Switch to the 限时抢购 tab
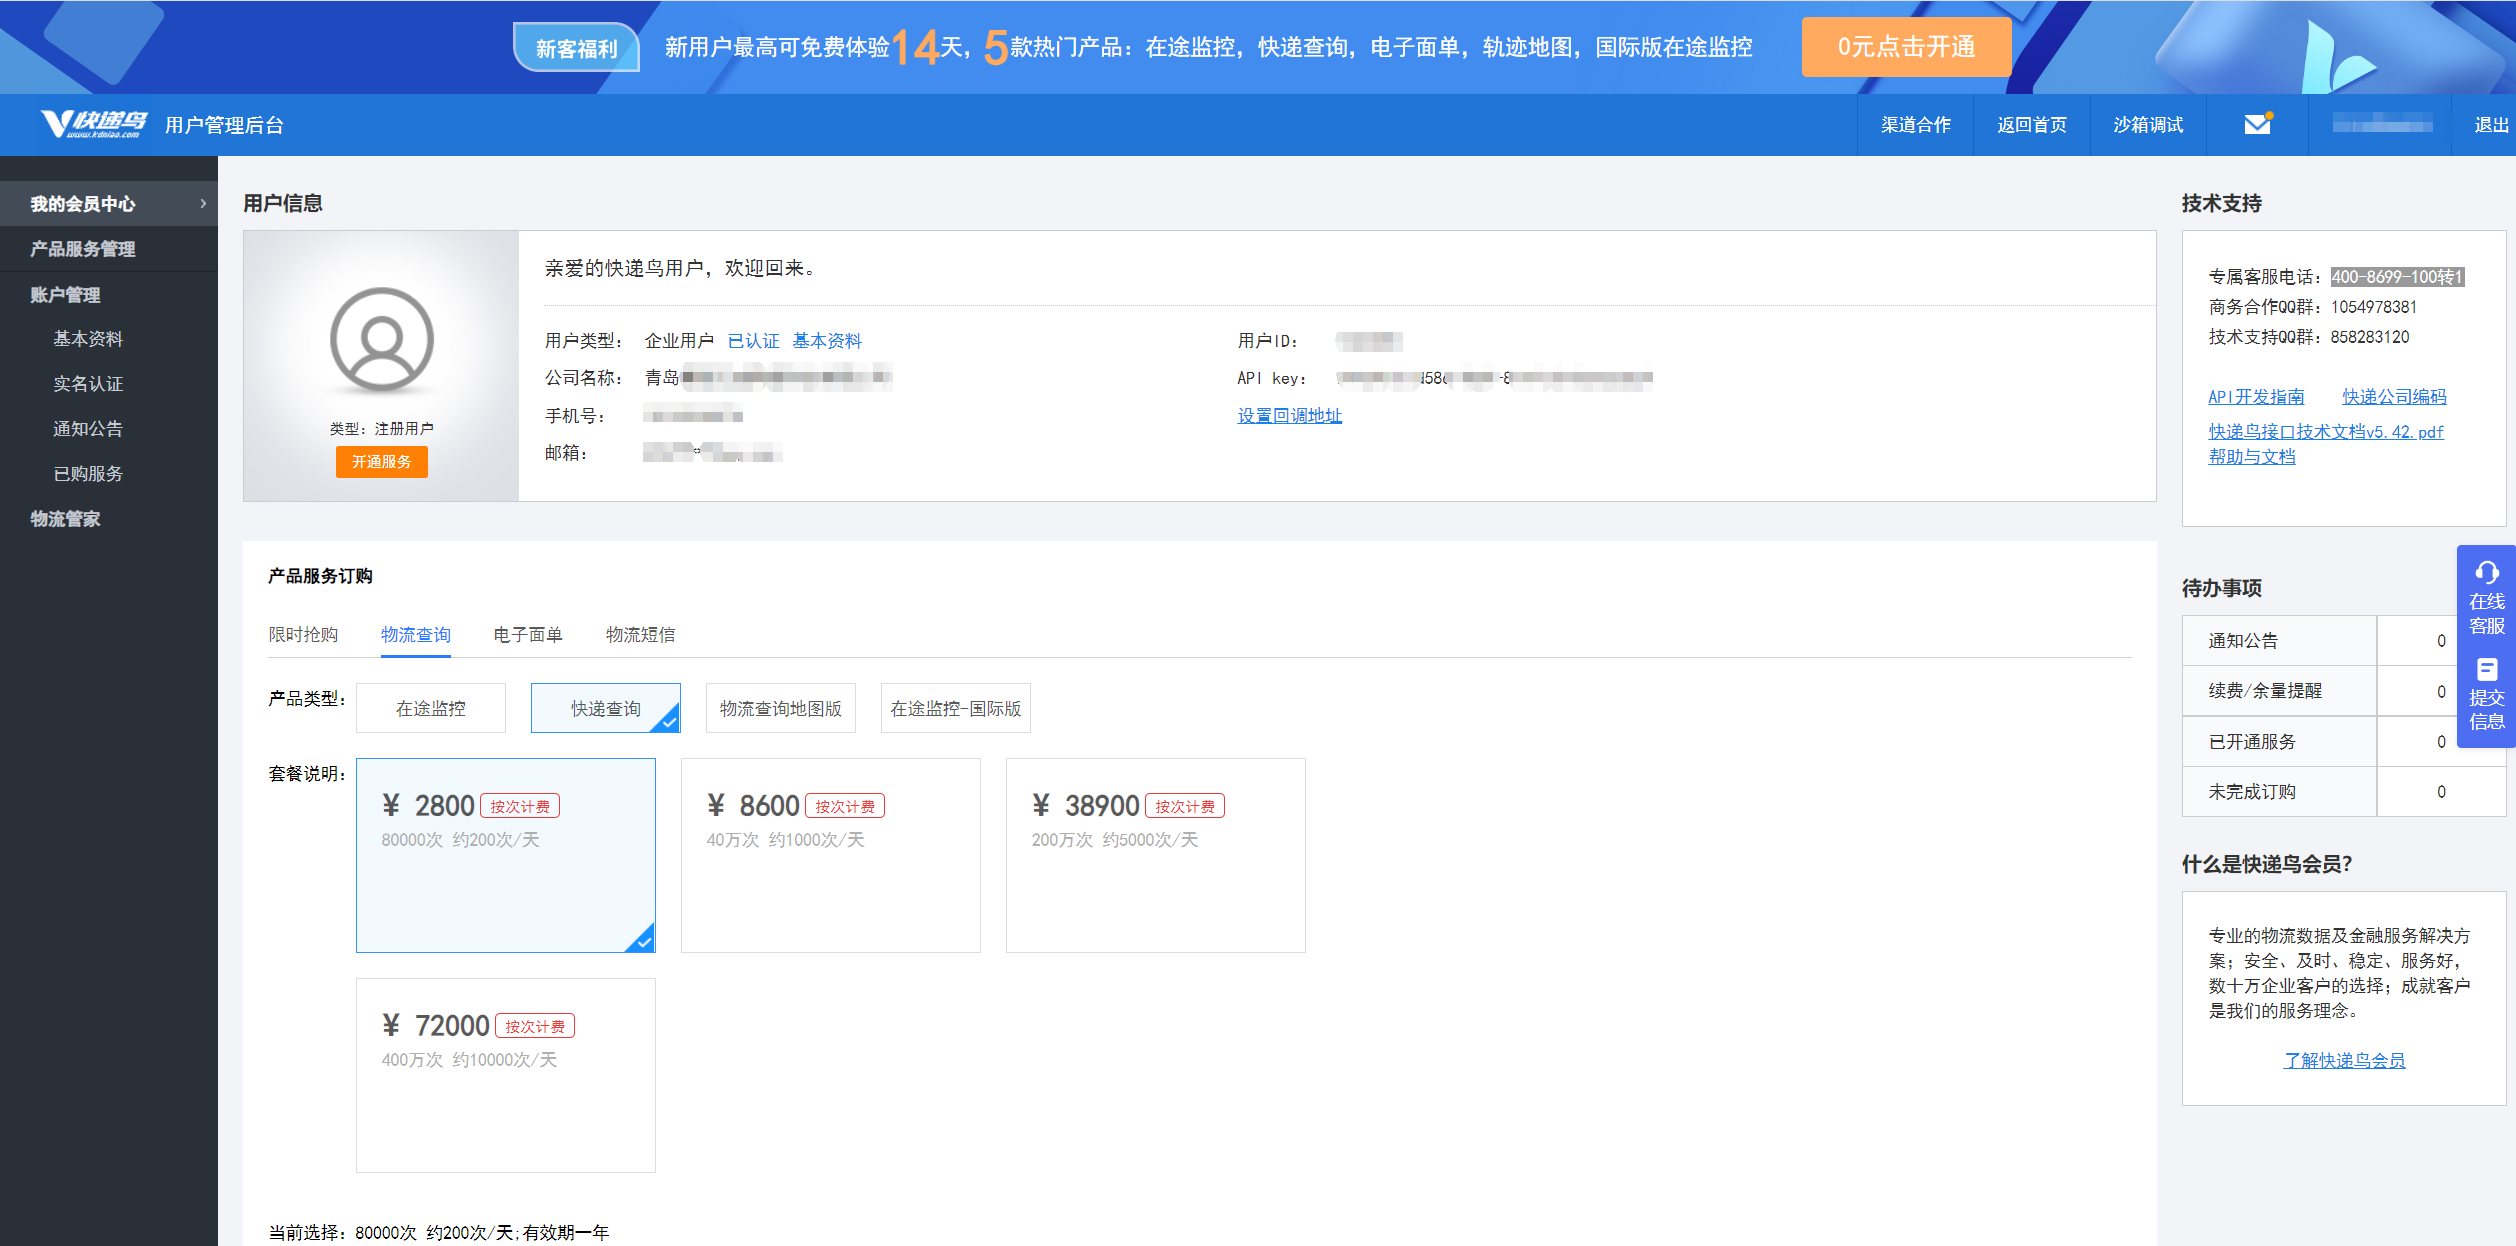2516x1246 pixels. 303,635
